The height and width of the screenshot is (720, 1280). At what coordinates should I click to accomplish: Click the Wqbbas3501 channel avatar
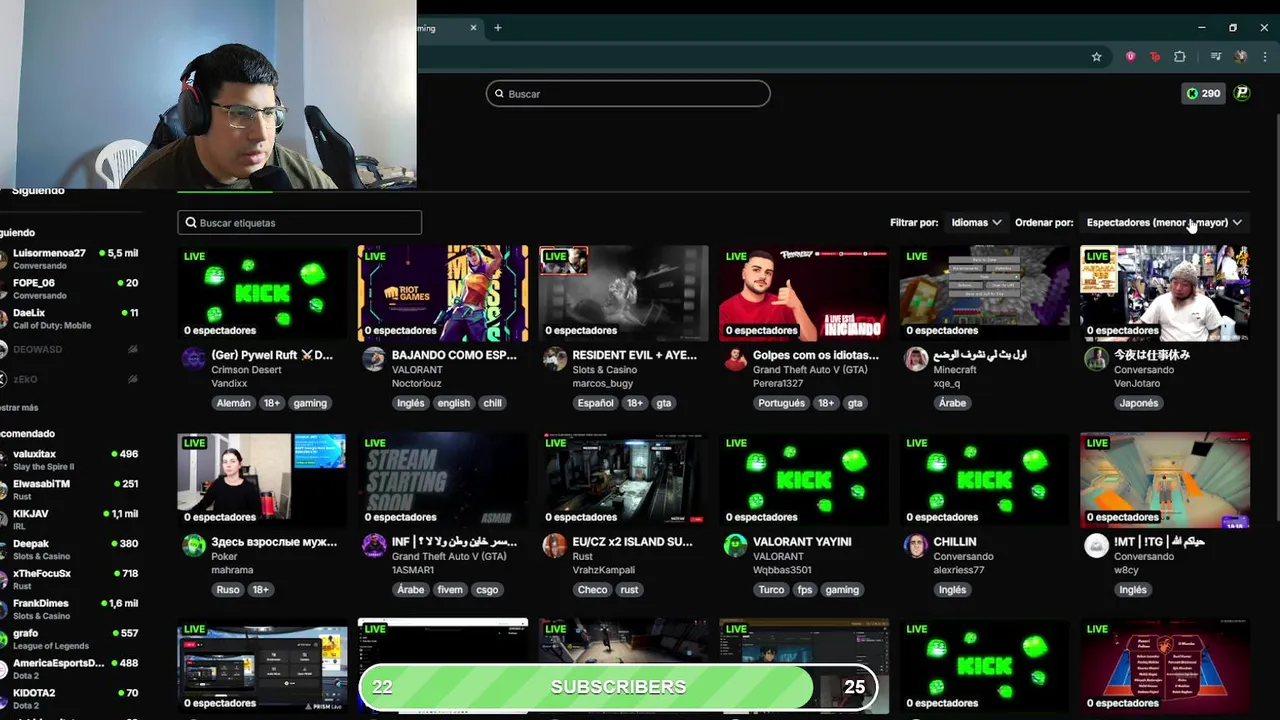coord(735,546)
